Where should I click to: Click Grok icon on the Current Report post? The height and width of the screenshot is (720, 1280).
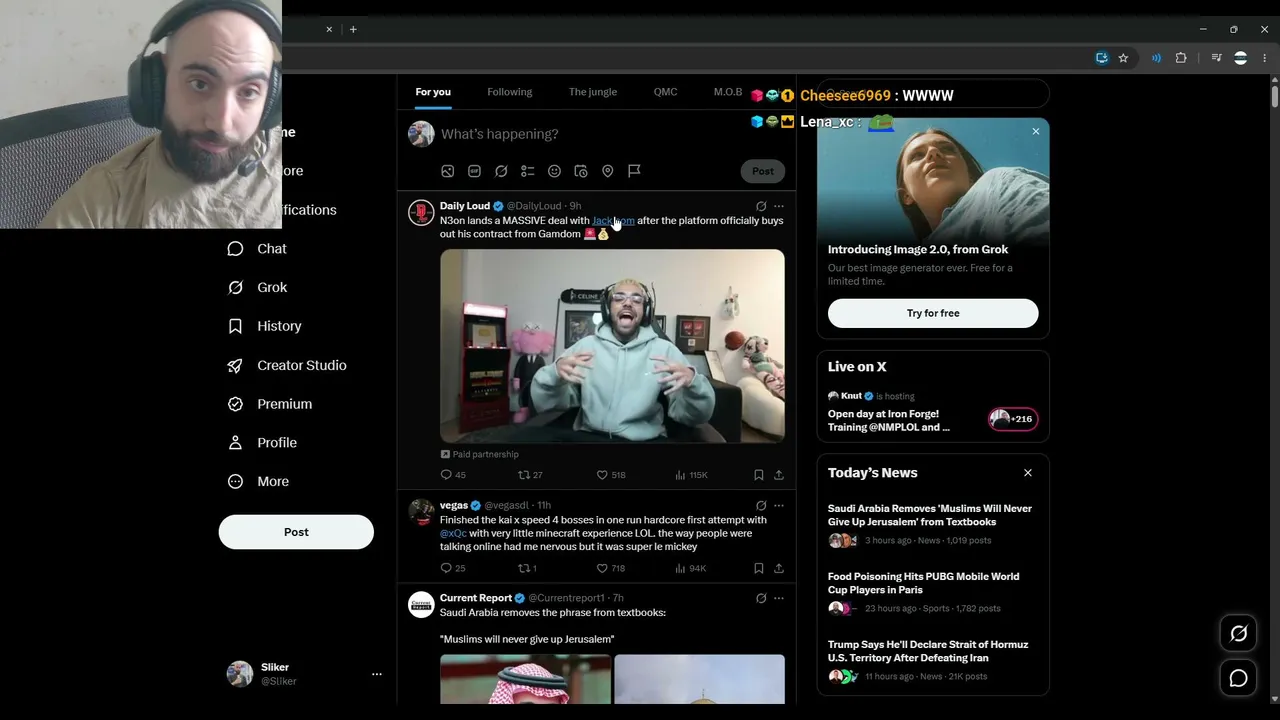761,598
